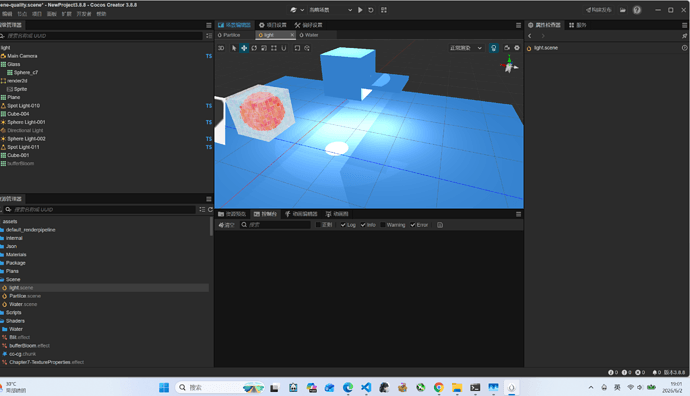The width and height of the screenshot is (690, 396).
Task: Toggle the 3D view mode button
Action: (x=221, y=48)
